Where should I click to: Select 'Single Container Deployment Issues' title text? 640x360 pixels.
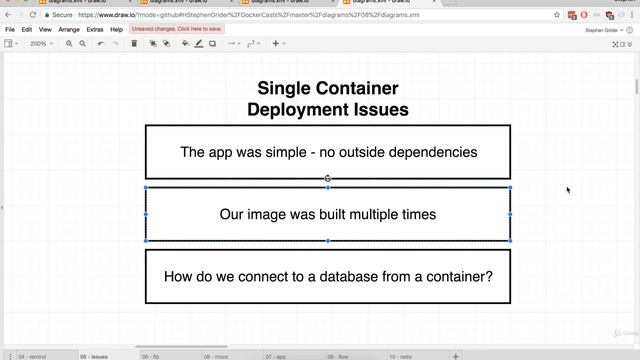(x=328, y=99)
